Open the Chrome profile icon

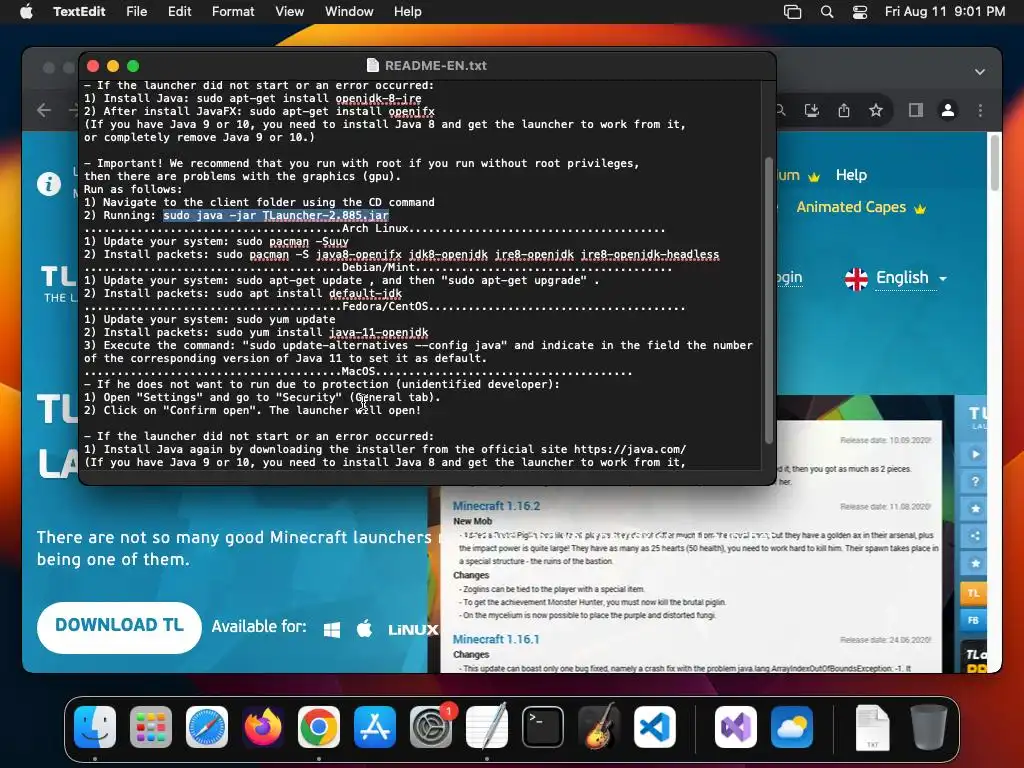[948, 110]
